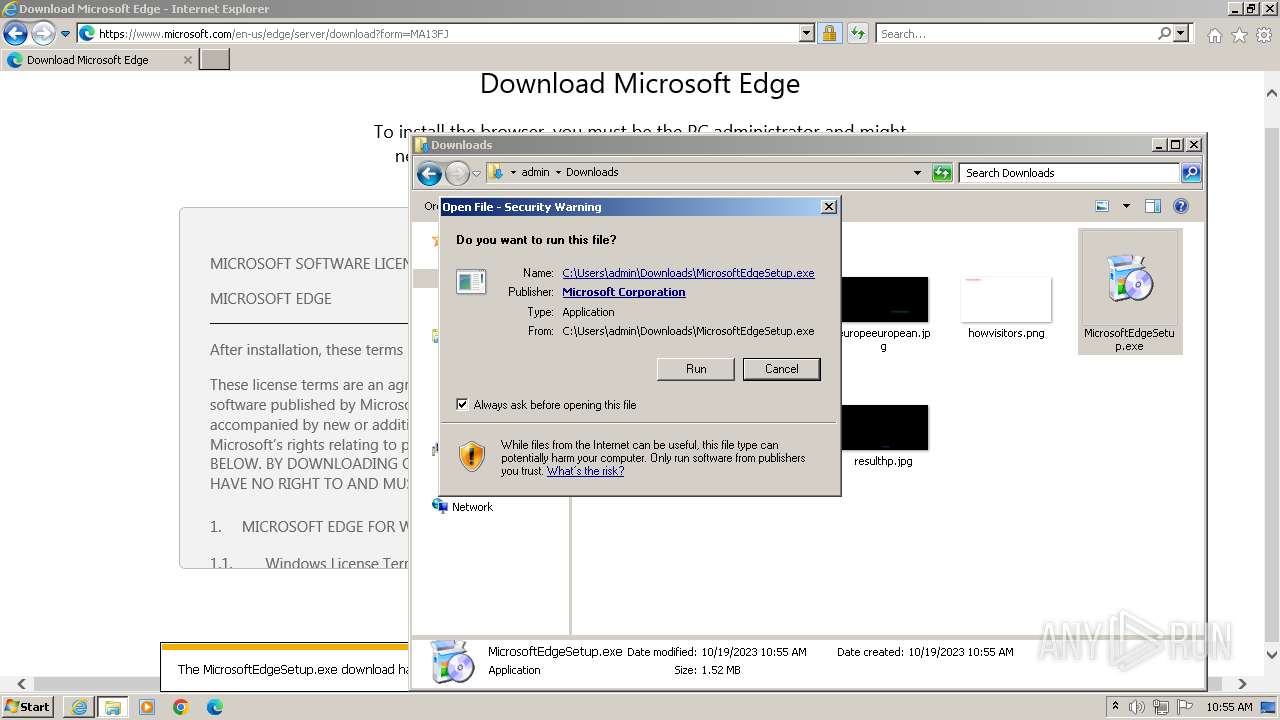Refresh the Downloads folder view
The height and width of the screenshot is (720, 1280).
pos(942,173)
